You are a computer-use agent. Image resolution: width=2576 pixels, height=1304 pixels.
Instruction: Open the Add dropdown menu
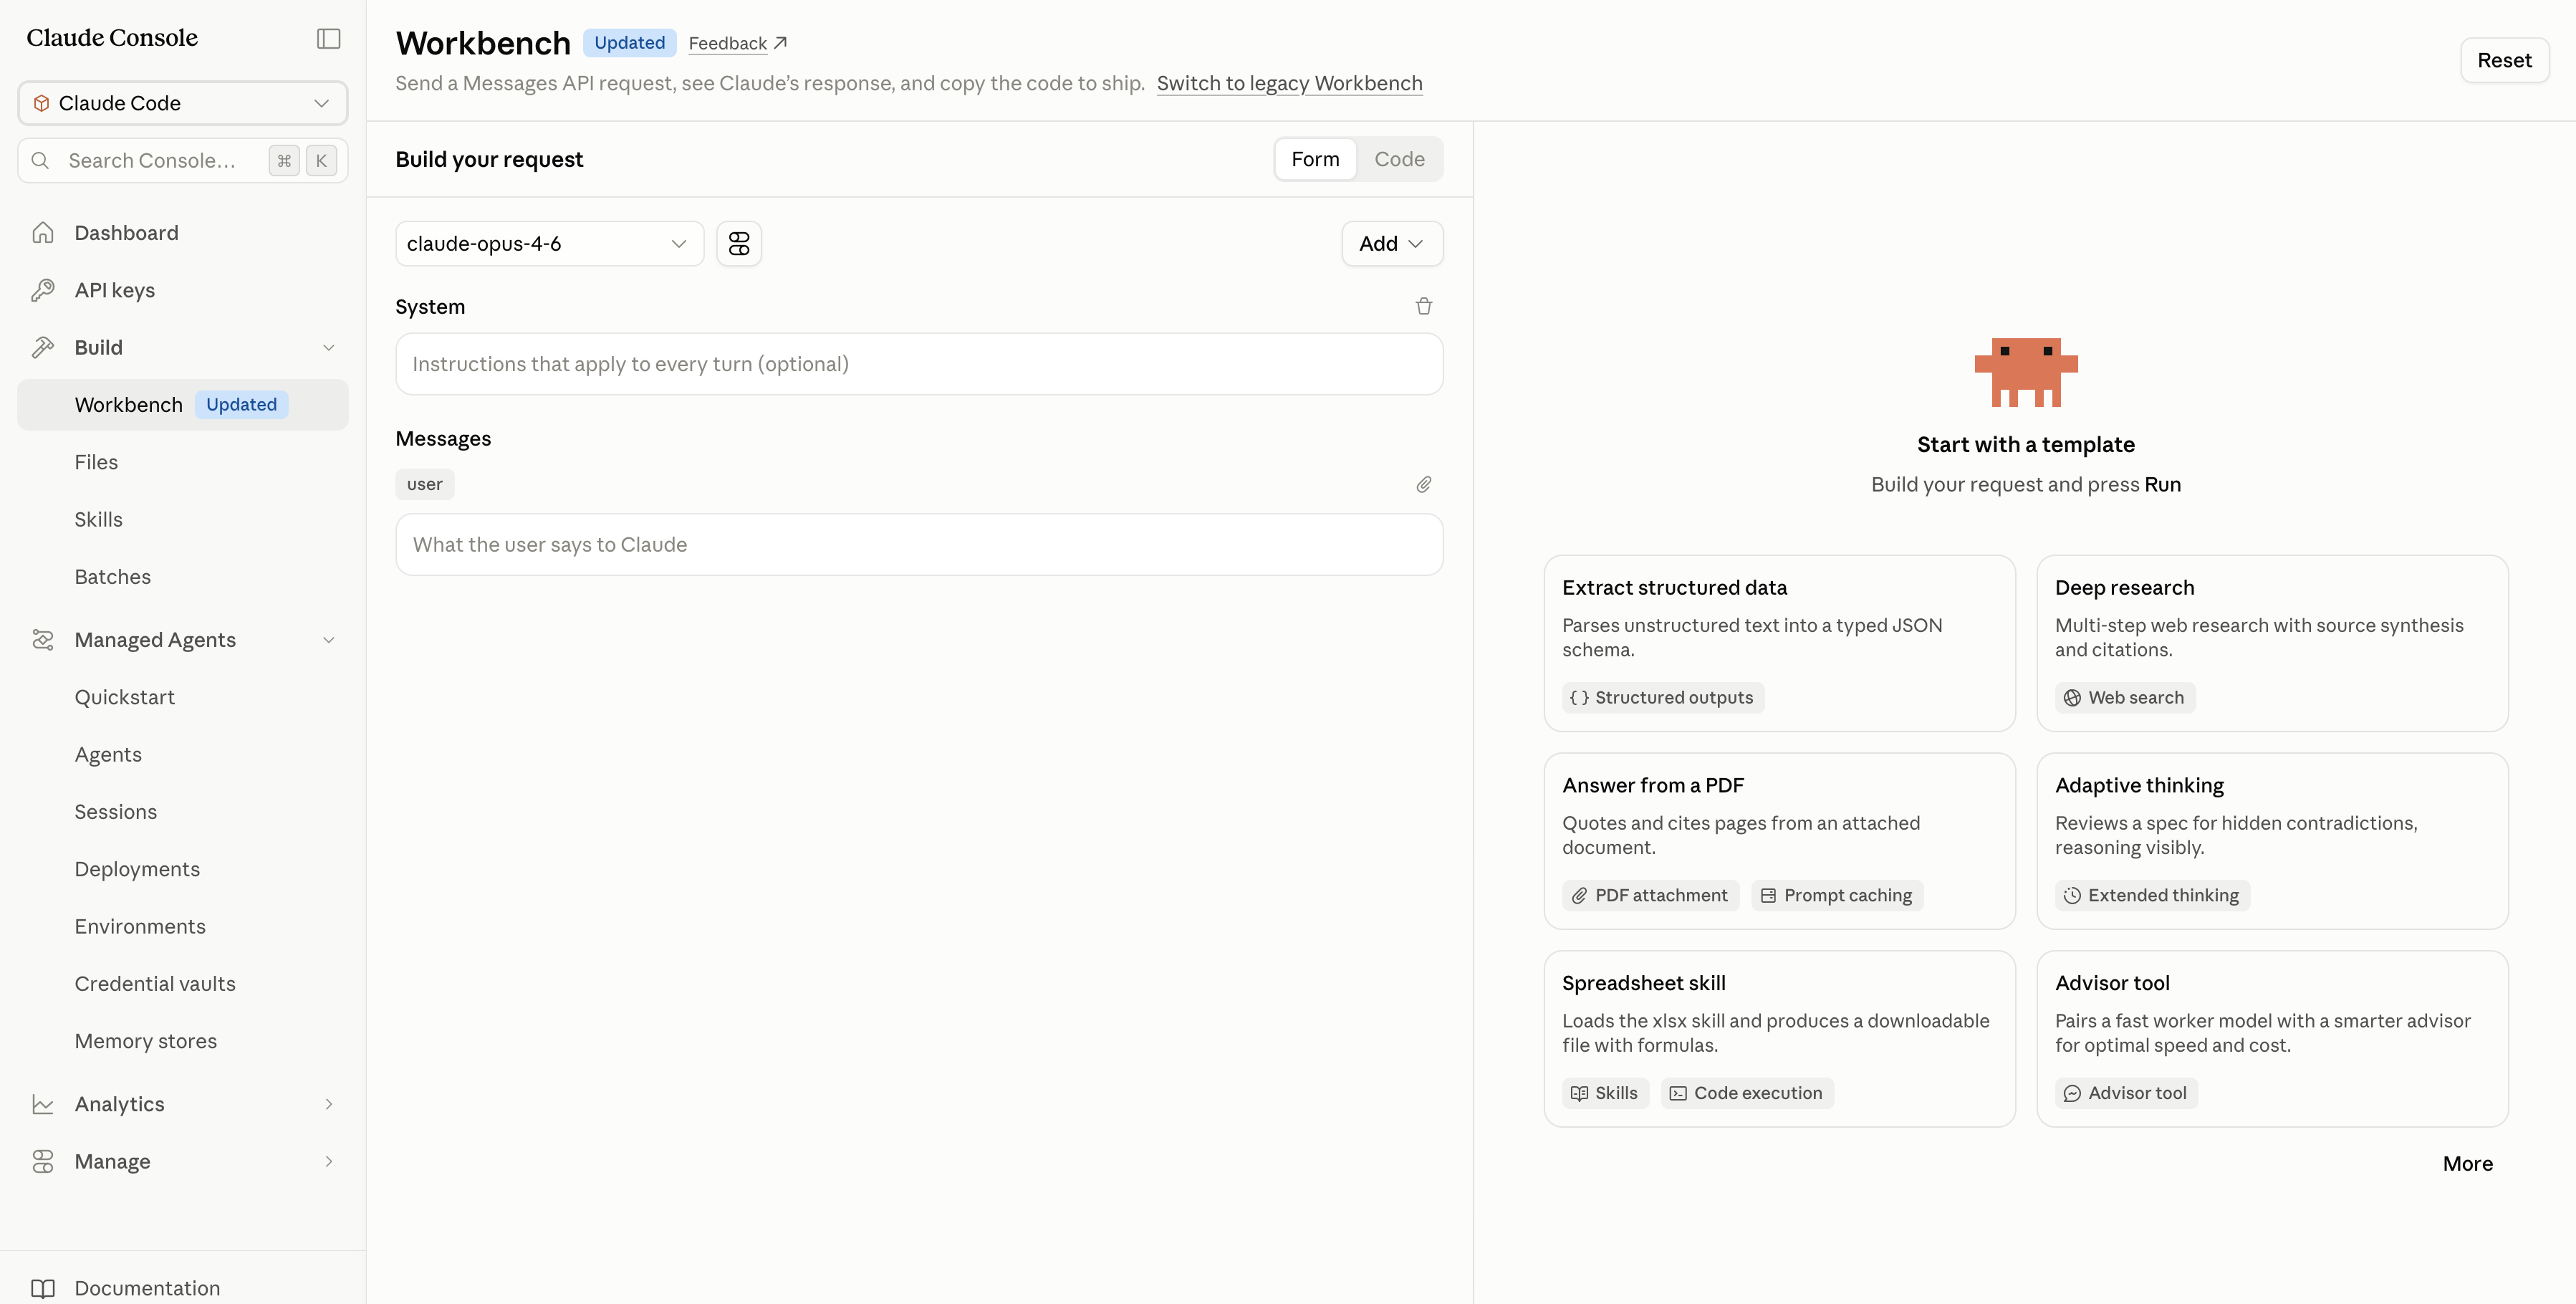(x=1392, y=243)
